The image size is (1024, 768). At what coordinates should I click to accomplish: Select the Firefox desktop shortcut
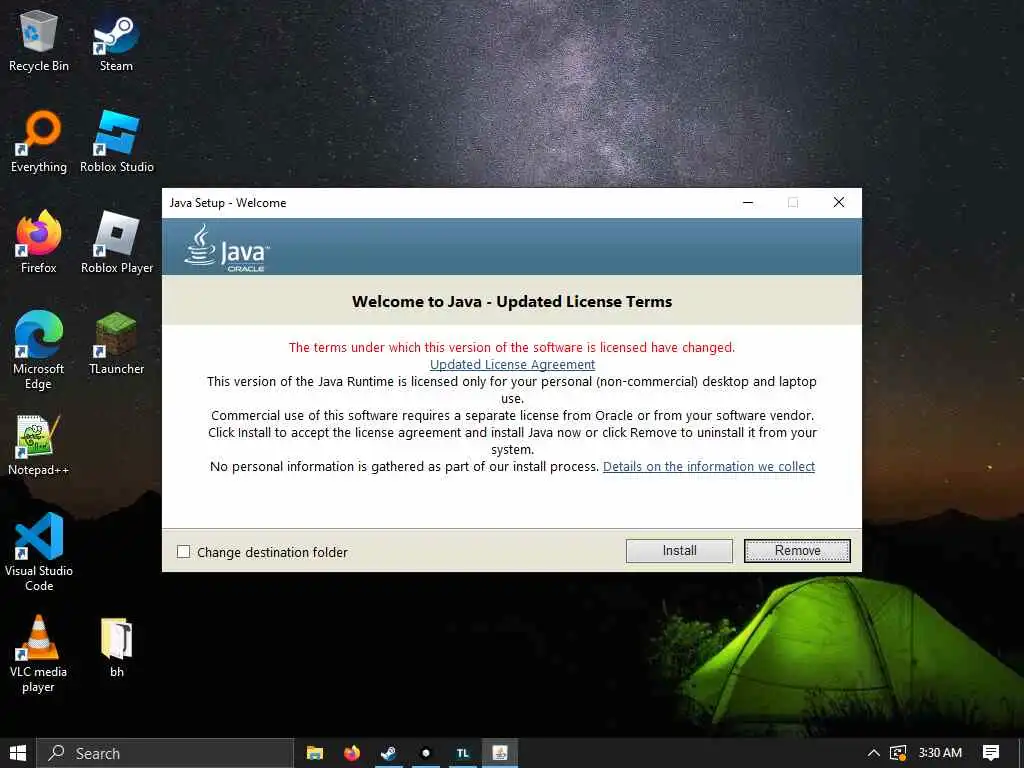tap(39, 242)
